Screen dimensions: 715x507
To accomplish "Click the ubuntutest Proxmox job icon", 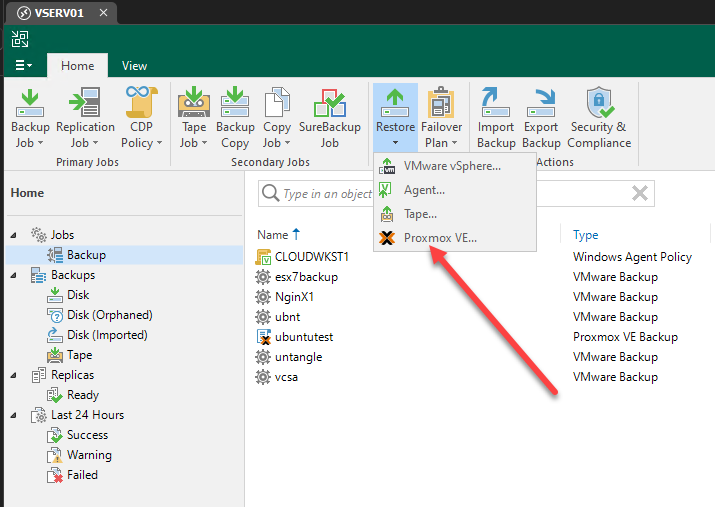I will [x=264, y=337].
